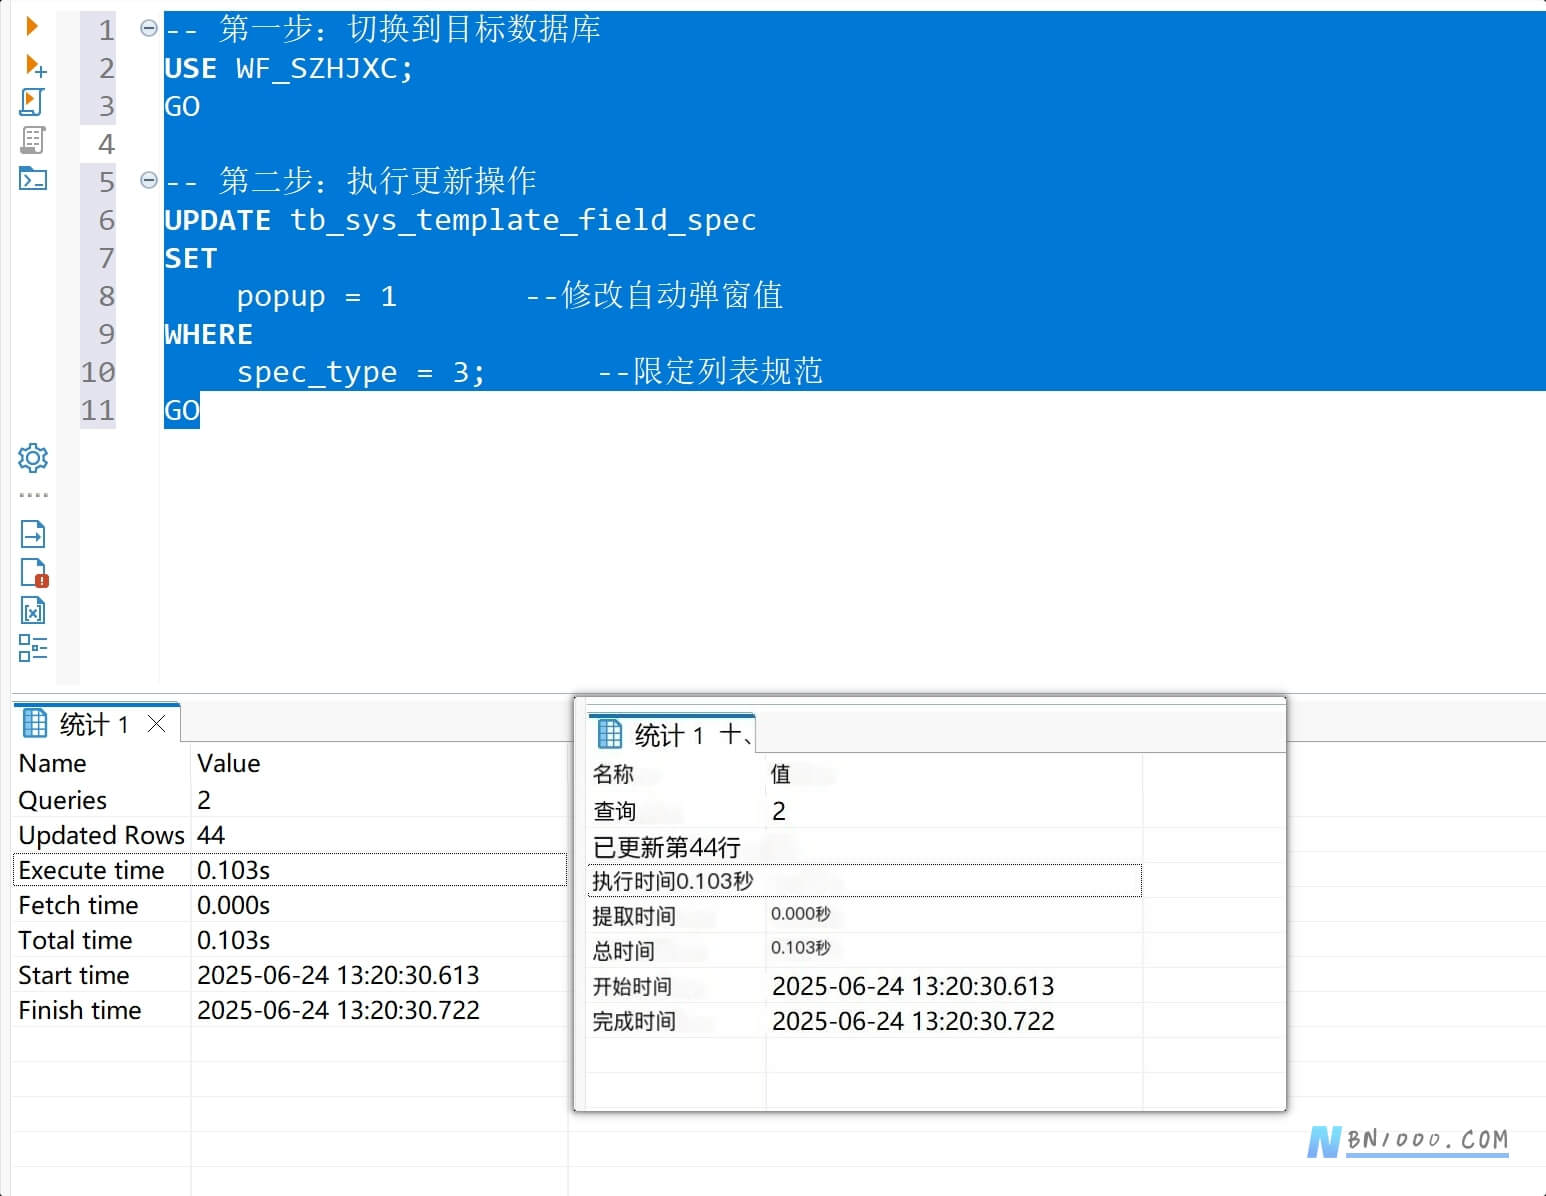Image resolution: width=1546 pixels, height=1196 pixels.
Task: Select the Finish time row label
Action: (79, 1010)
